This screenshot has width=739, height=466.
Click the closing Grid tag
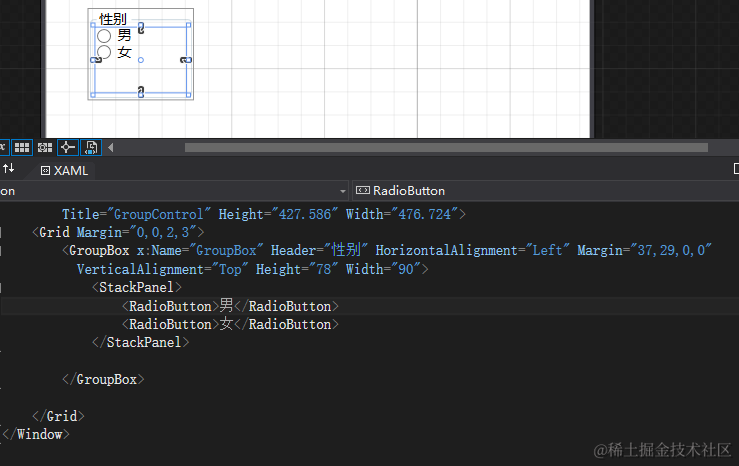point(58,416)
